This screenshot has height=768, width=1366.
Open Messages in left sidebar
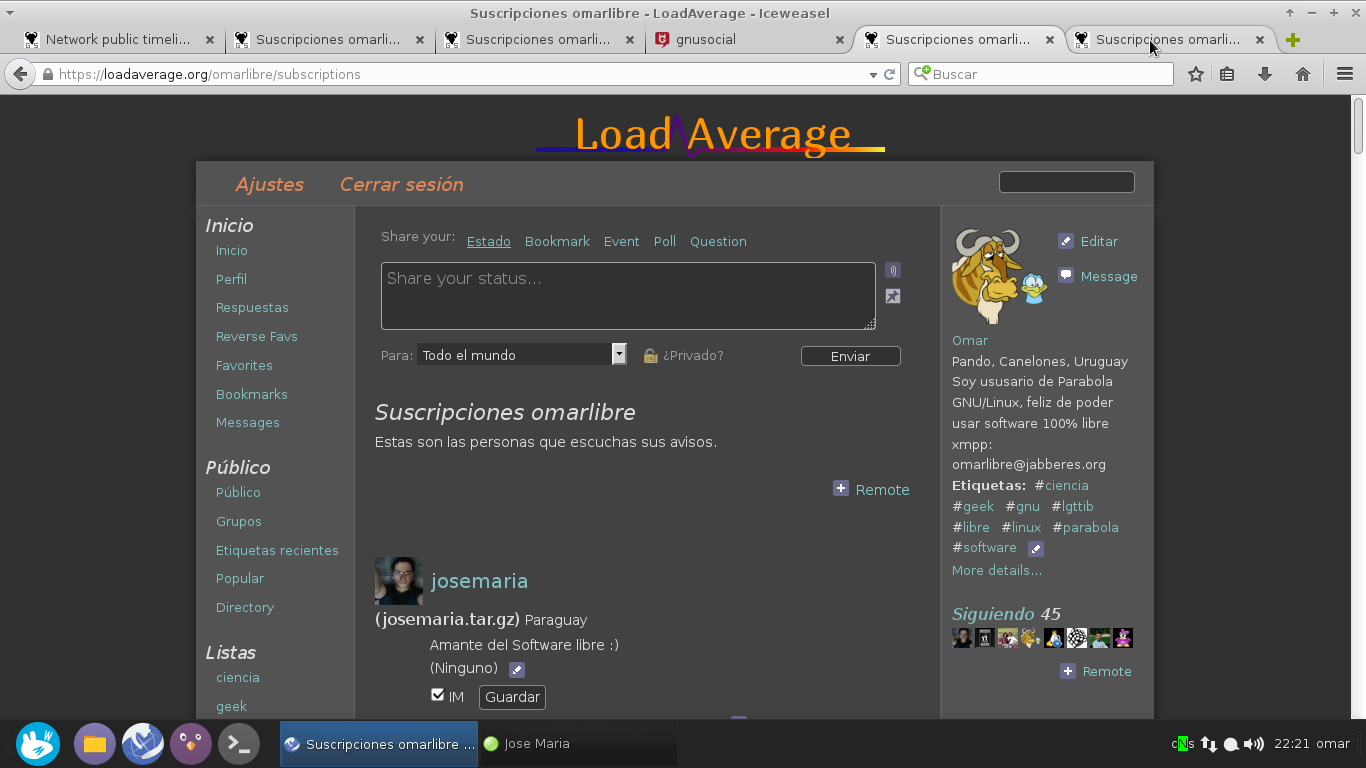[x=248, y=422]
